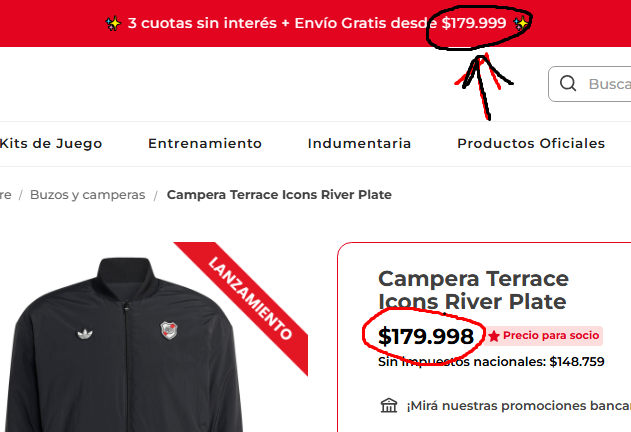The width and height of the screenshot is (631, 432).
Task: Click the search magnifier icon
Action: [568, 84]
